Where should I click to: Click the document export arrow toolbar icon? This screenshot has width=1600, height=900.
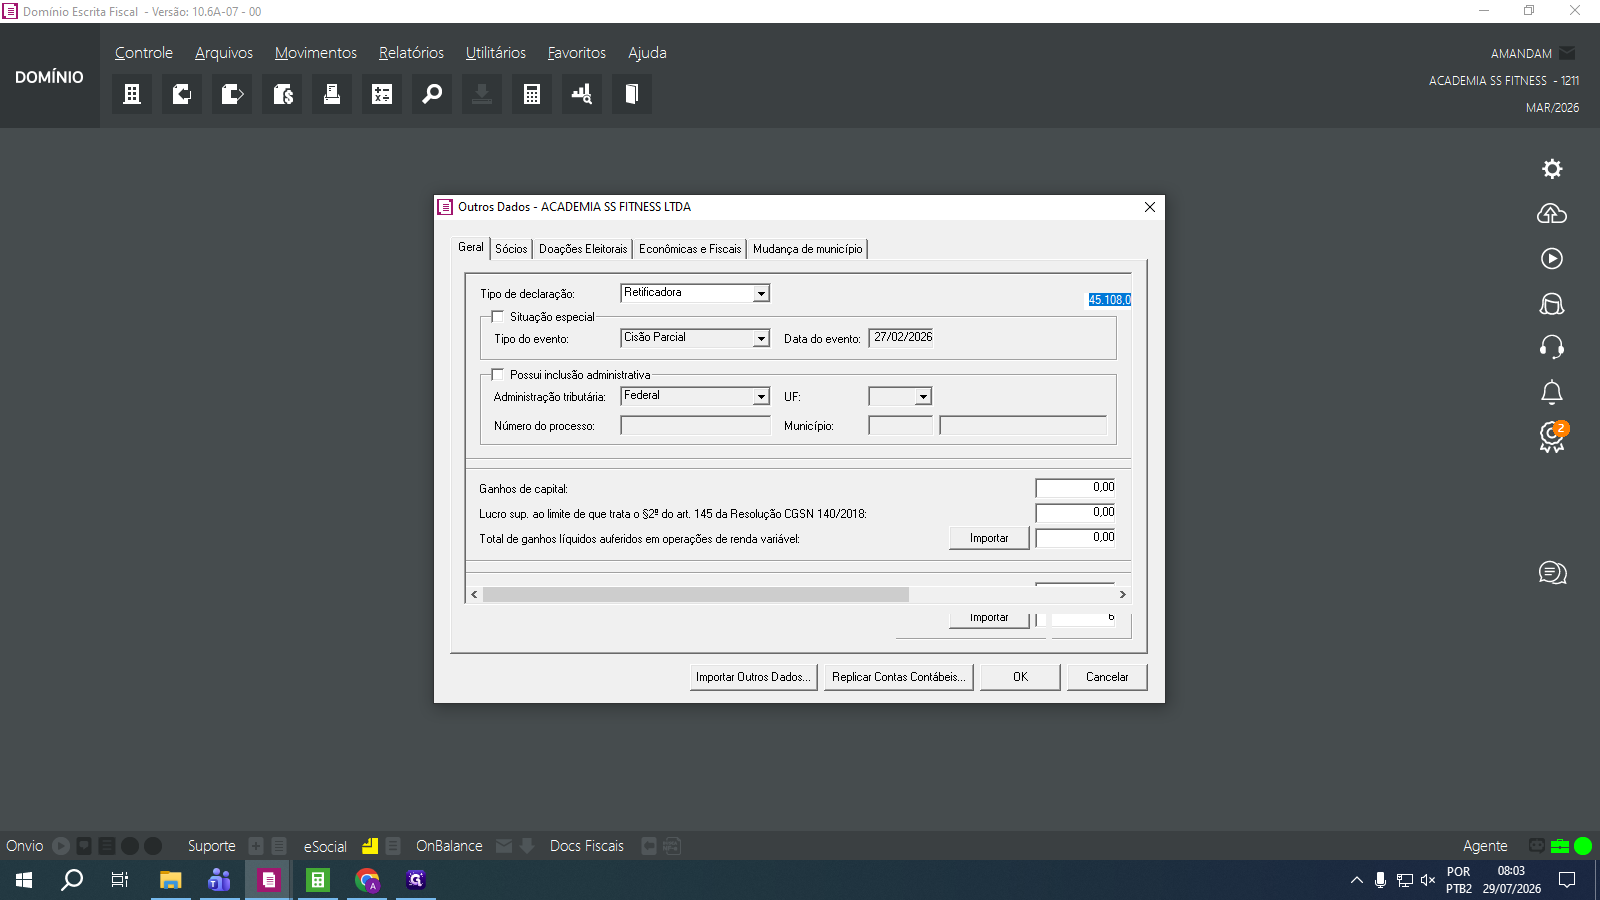[232, 94]
